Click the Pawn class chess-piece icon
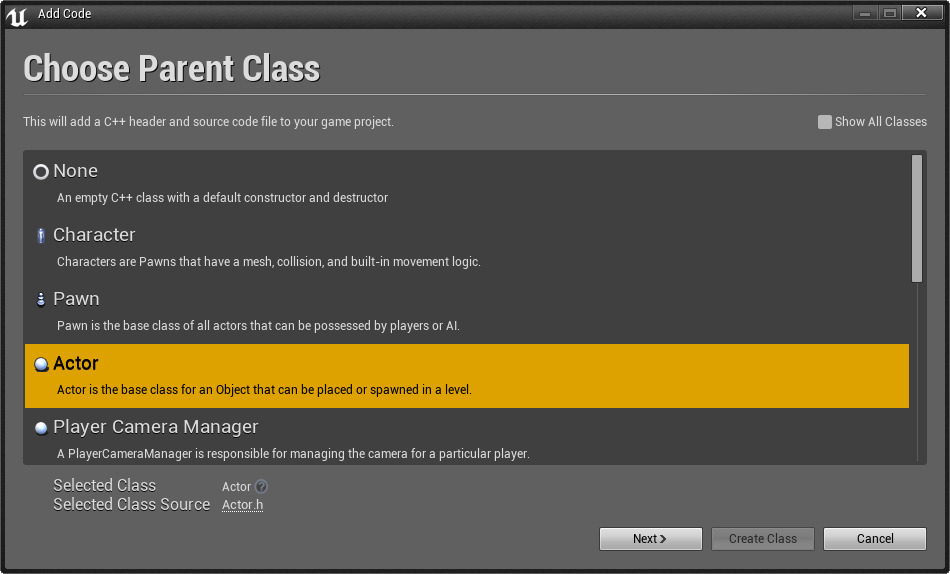The height and width of the screenshot is (574, 950). coord(41,300)
